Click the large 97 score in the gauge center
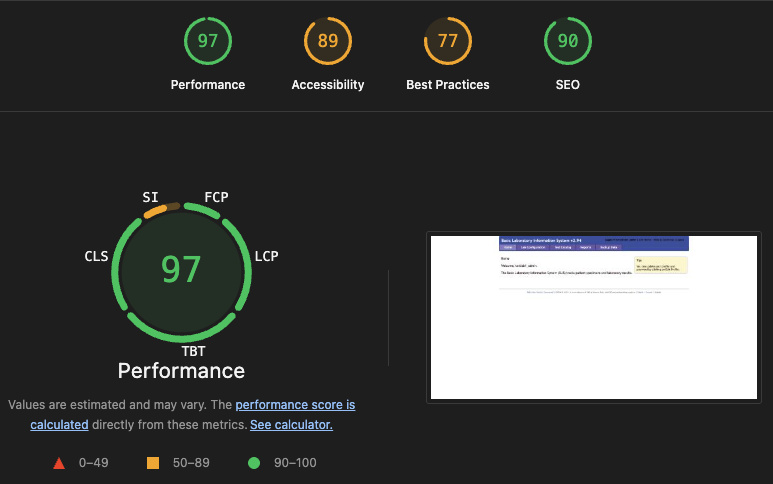This screenshot has width=773, height=484. pyautogui.click(x=181, y=270)
